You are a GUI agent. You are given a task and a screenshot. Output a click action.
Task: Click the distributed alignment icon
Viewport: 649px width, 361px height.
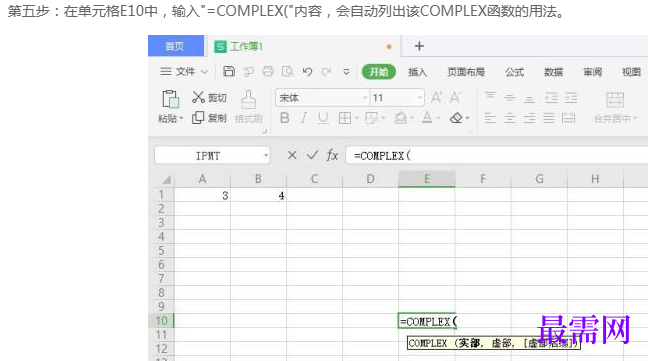click(569, 118)
